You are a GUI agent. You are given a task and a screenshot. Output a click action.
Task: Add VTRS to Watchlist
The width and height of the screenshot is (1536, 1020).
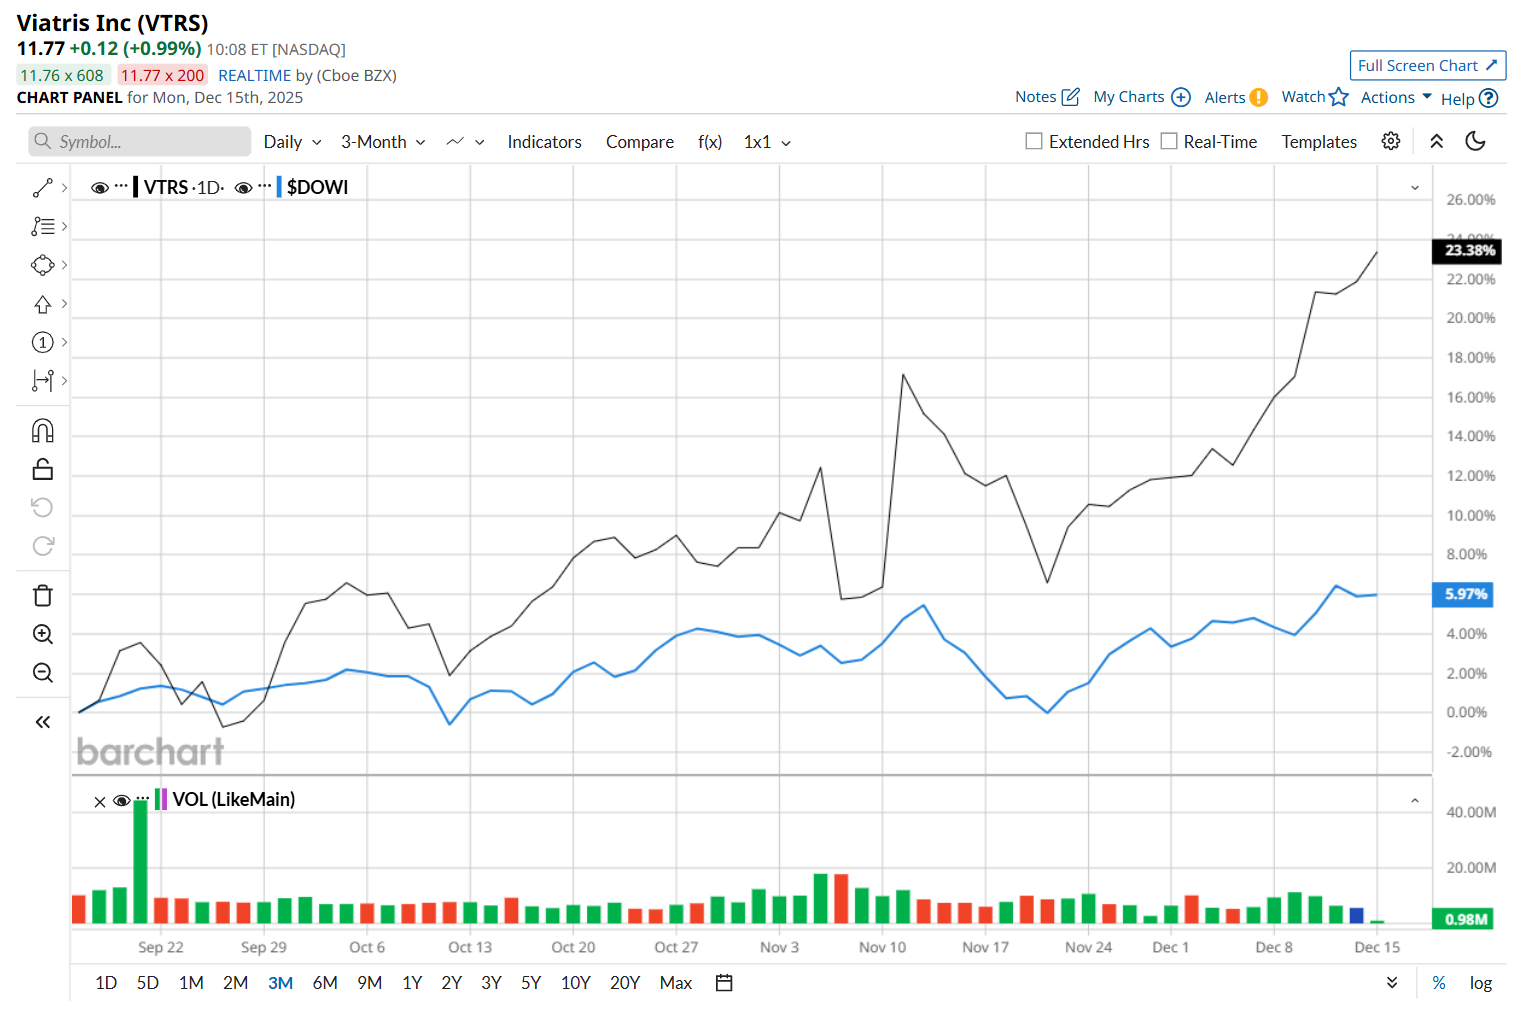coord(1315,97)
